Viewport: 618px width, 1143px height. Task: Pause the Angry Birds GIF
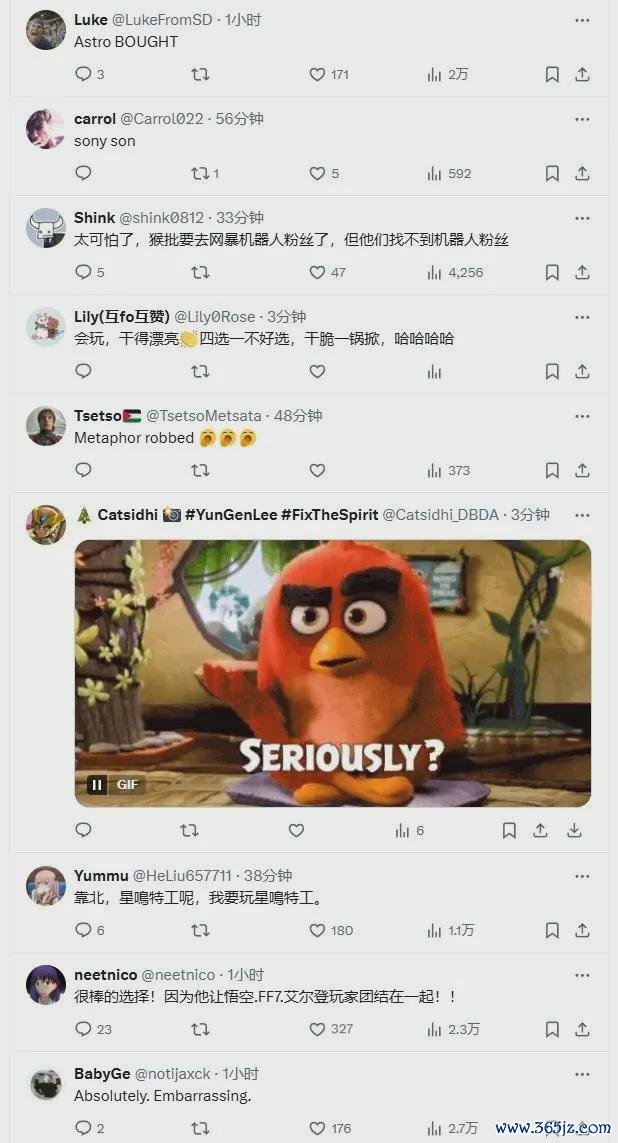(96, 784)
